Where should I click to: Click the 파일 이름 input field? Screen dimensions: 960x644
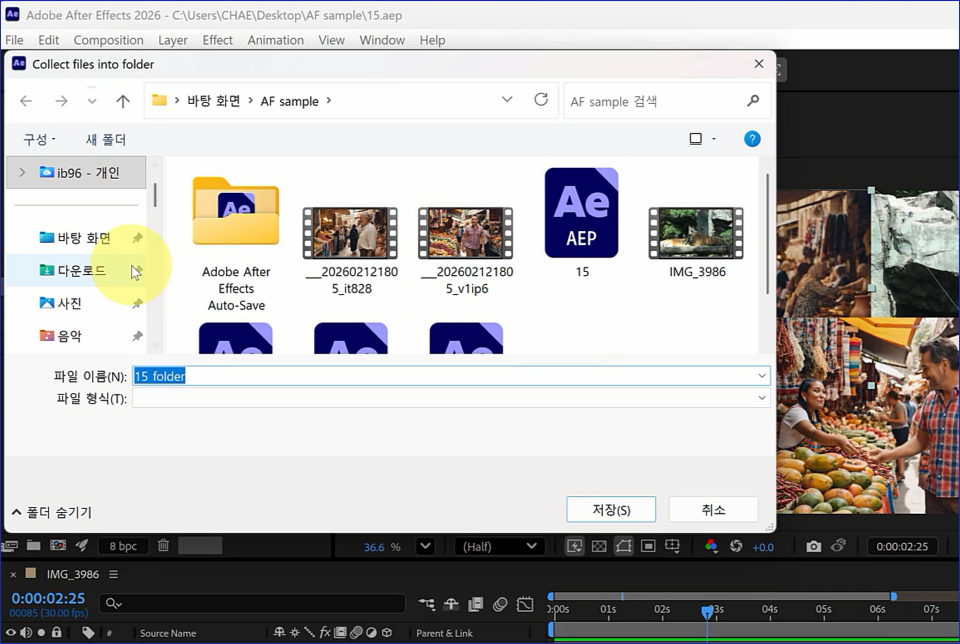tap(450, 376)
